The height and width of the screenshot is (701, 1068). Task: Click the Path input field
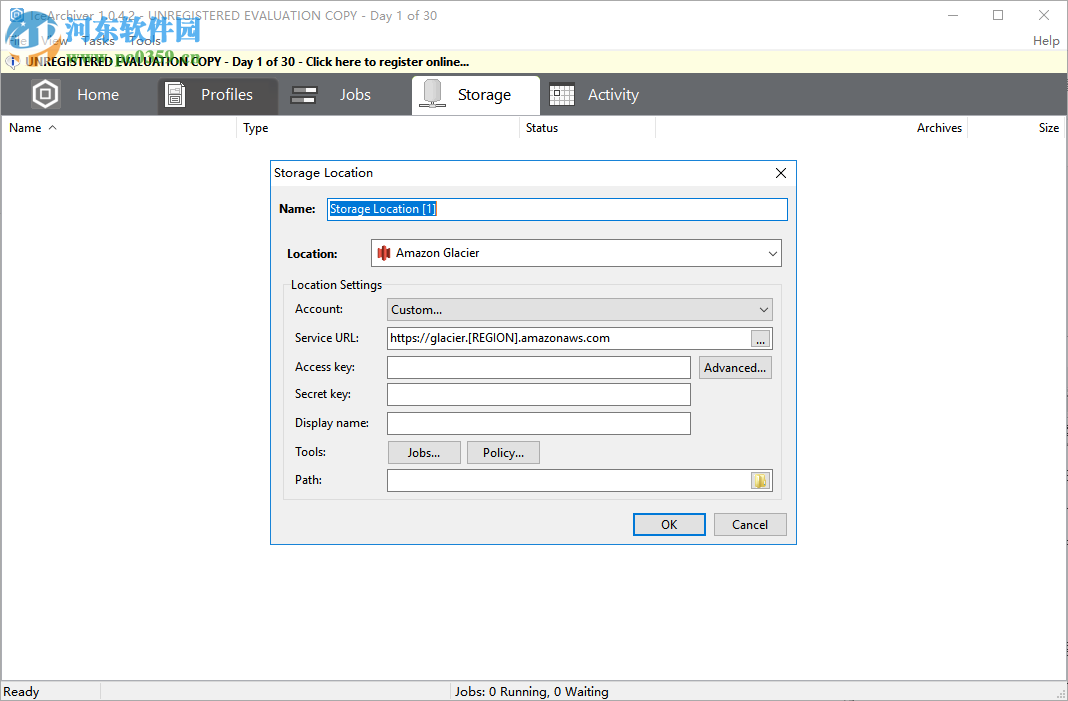(x=569, y=480)
